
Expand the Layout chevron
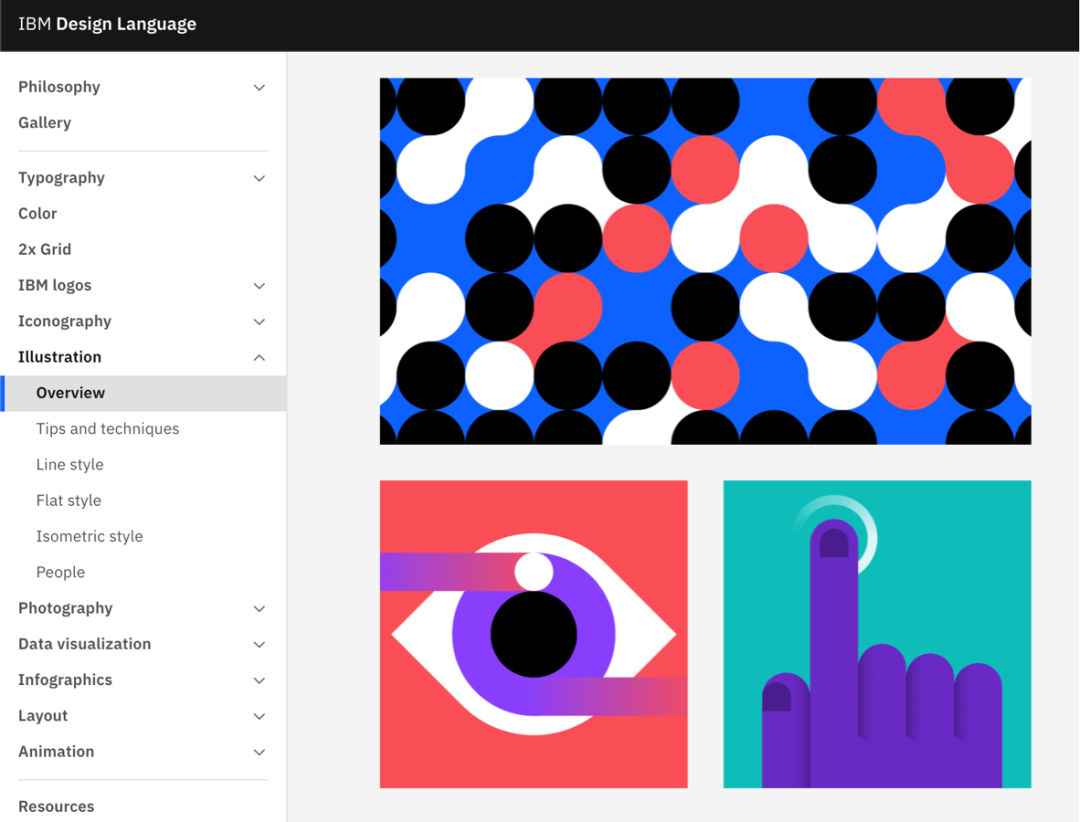click(259, 716)
